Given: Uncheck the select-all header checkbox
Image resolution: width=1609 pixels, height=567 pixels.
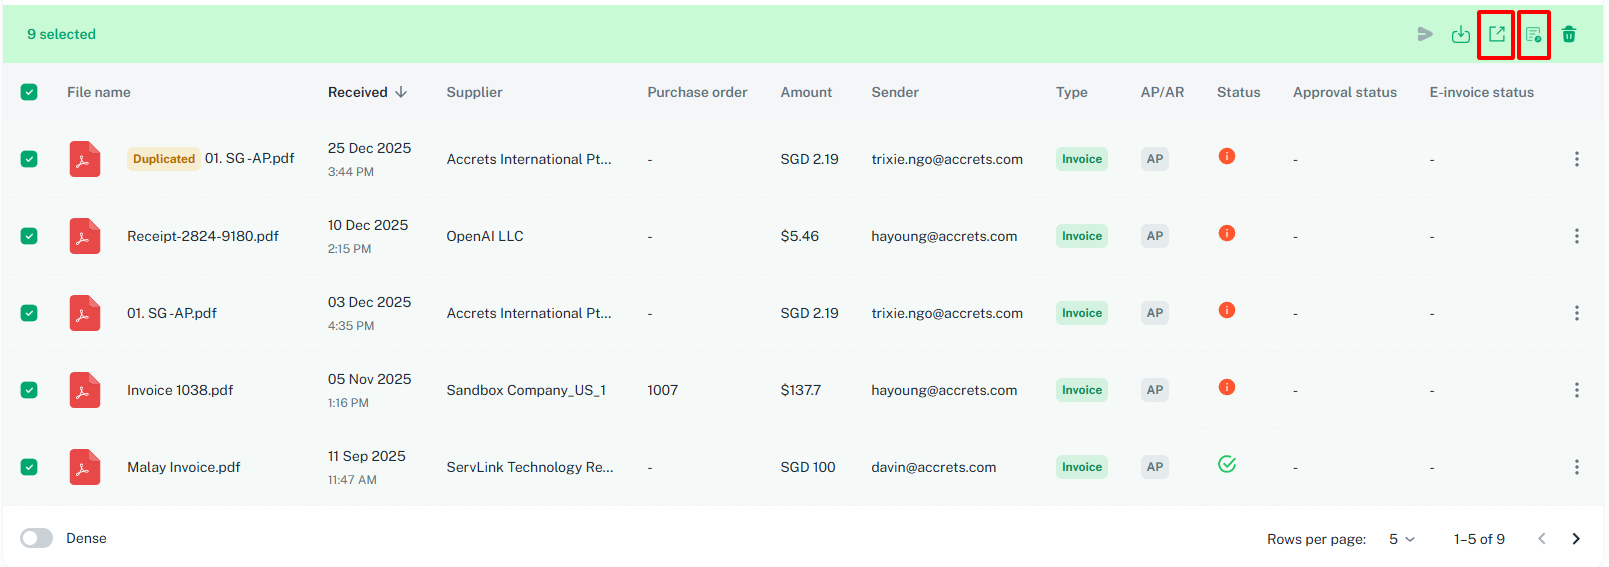Looking at the screenshot, I should pos(29,92).
